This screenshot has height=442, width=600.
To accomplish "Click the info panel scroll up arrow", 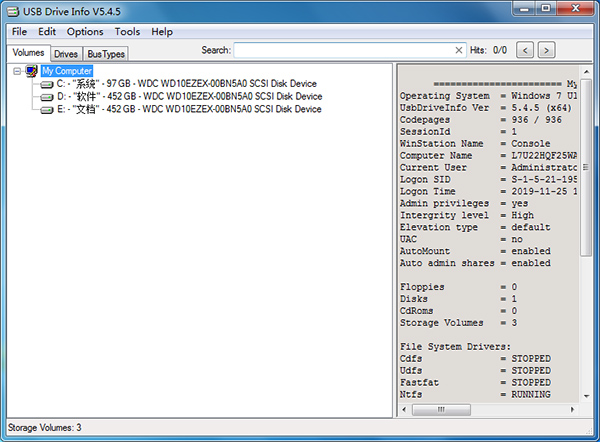I will pyautogui.click(x=586, y=72).
